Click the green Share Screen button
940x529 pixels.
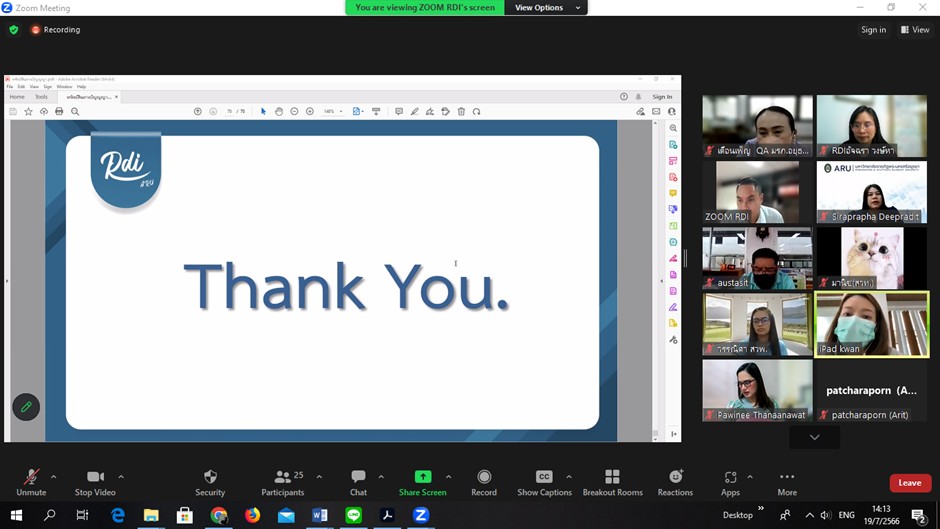coord(423,483)
